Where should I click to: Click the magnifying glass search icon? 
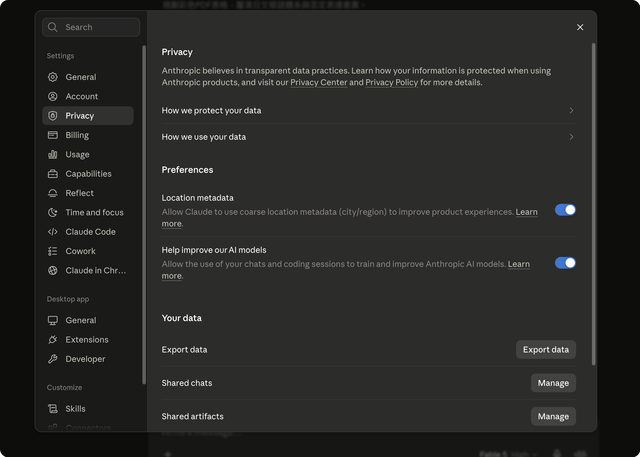[x=52, y=27]
